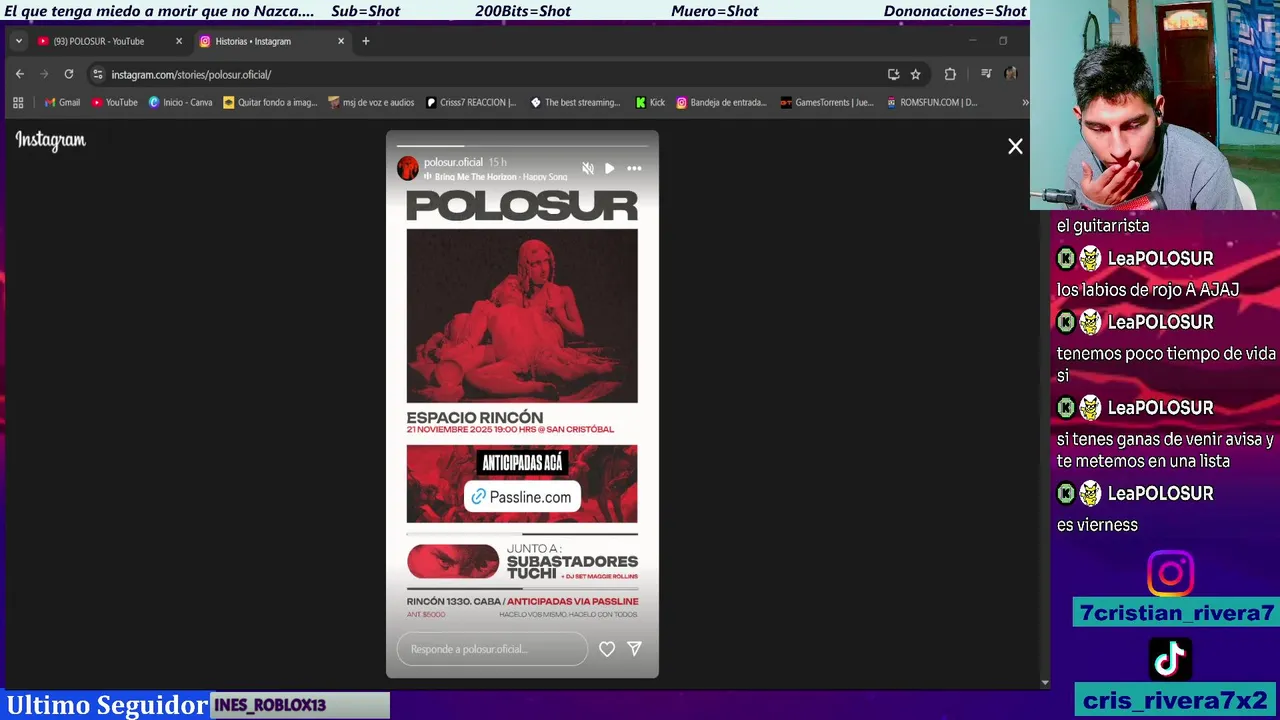Click the TikTok logo in stream overlay
The image size is (1280, 720).
(x=1170, y=659)
